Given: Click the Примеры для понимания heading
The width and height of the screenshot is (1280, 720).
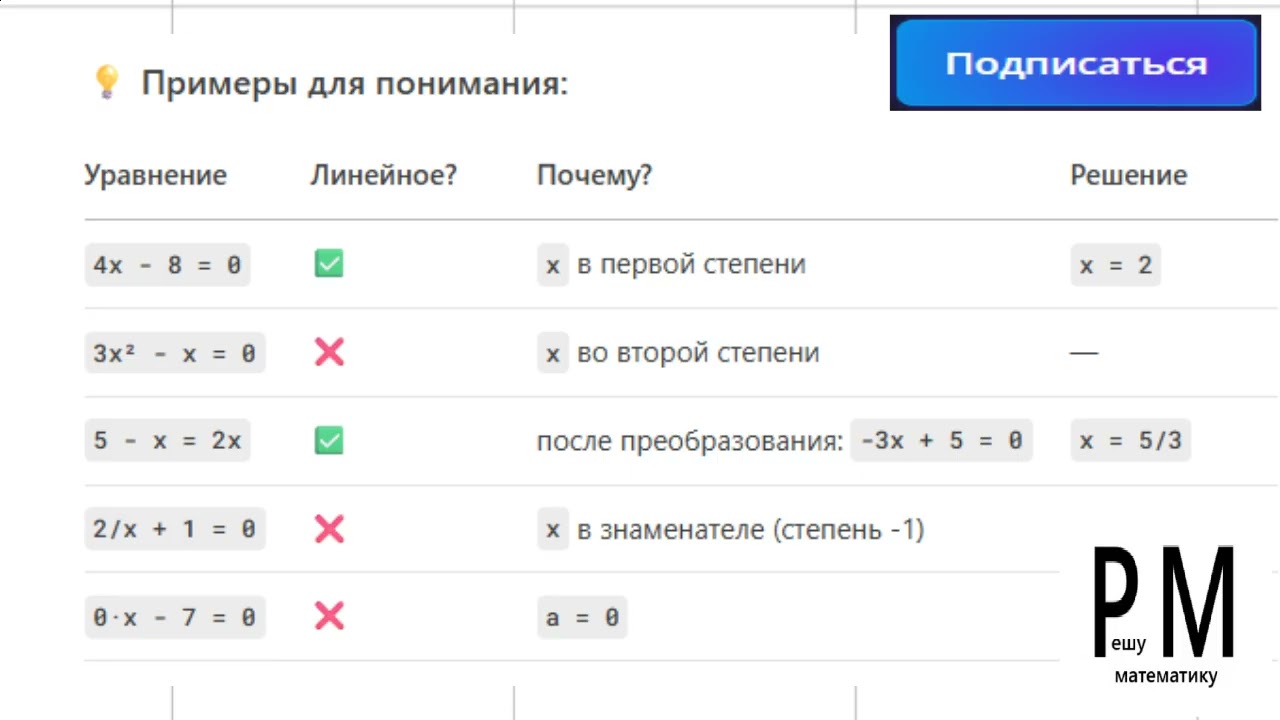Looking at the screenshot, I should tap(354, 83).
